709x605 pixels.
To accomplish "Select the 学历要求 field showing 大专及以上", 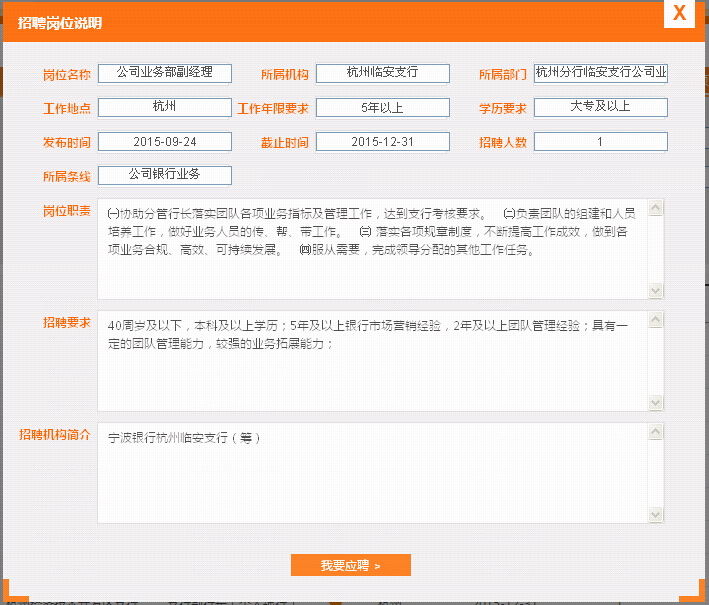I will (601, 107).
